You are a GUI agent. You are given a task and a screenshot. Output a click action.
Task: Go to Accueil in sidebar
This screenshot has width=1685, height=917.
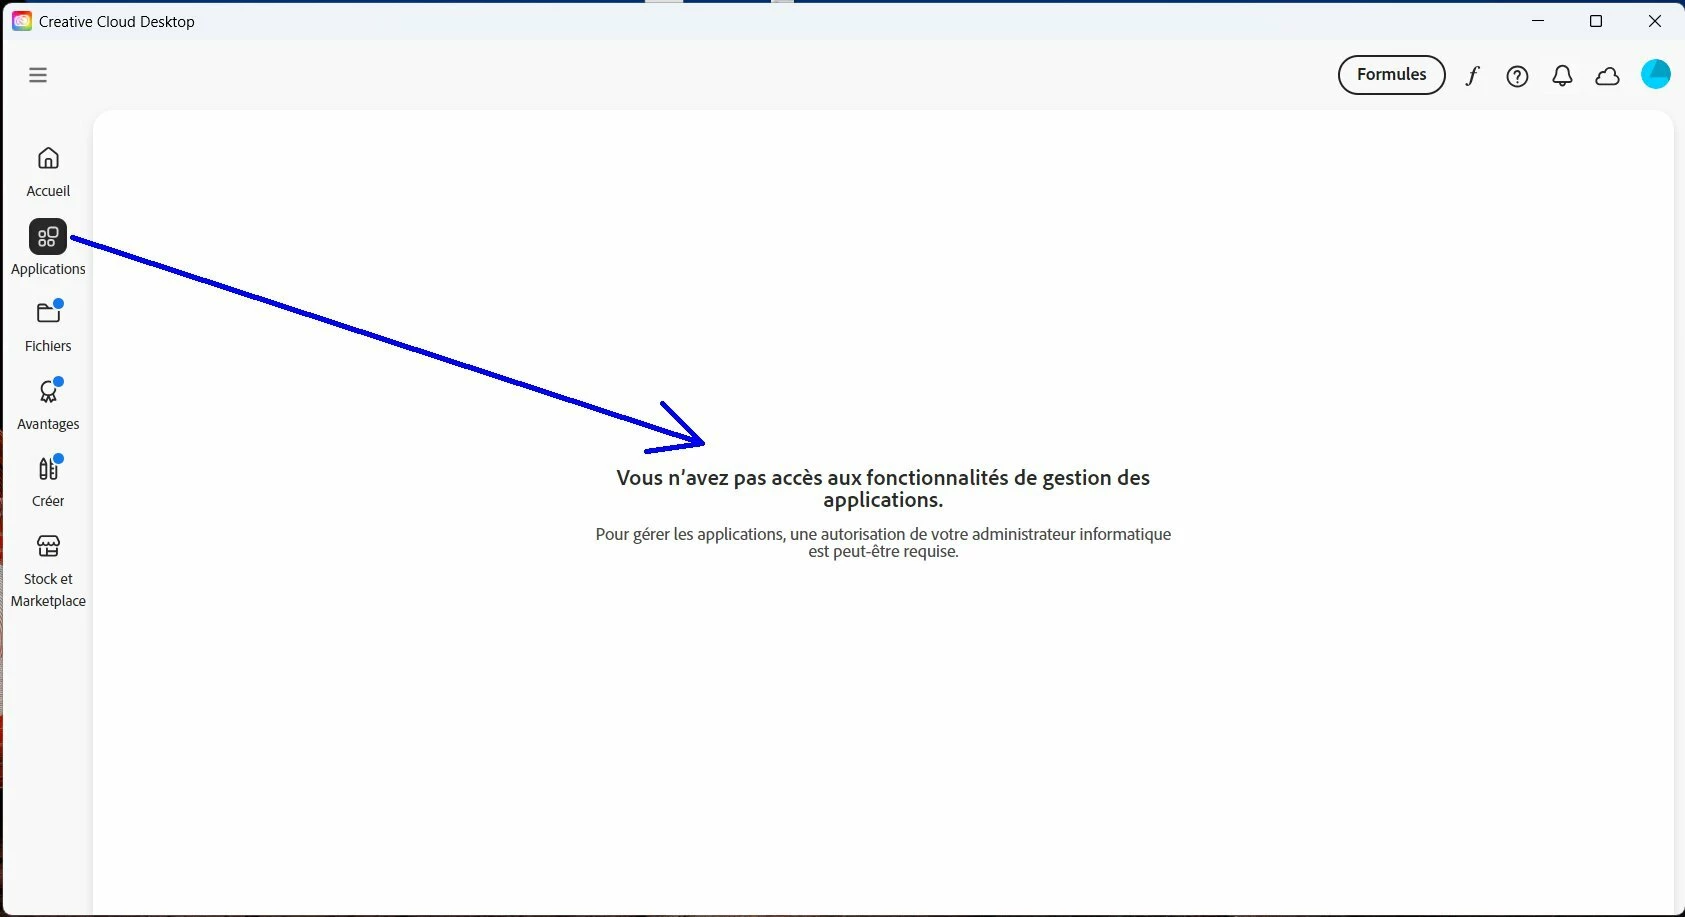48,172
